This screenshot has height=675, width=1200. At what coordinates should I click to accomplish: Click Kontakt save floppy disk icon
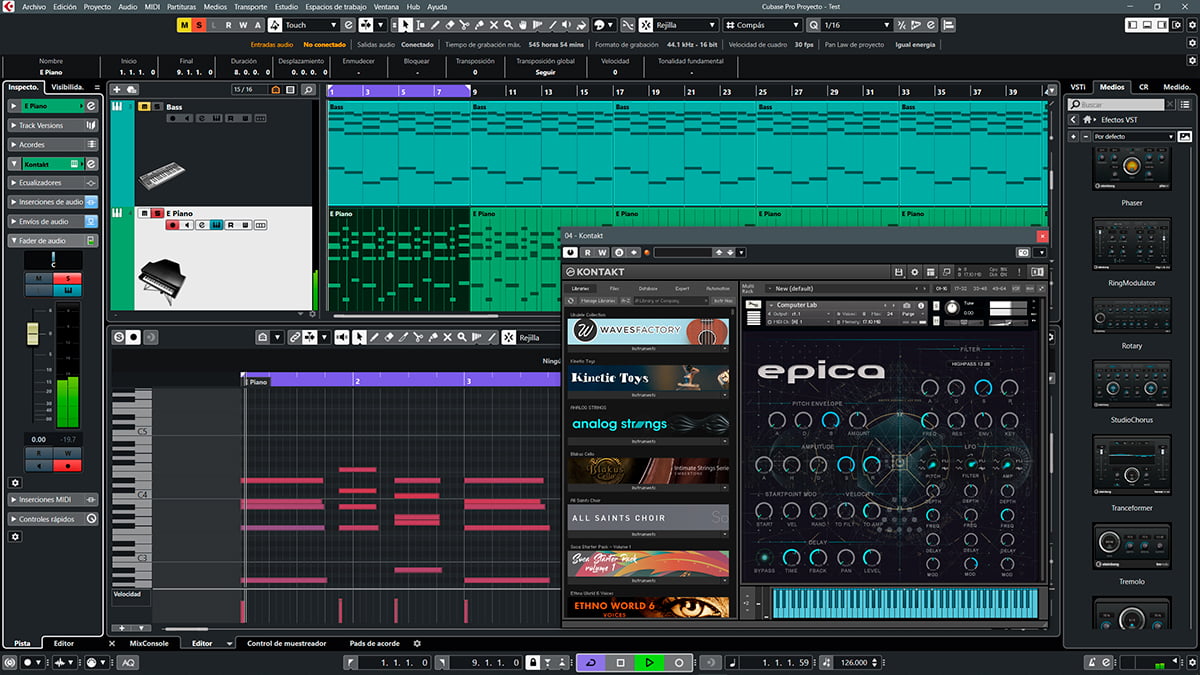point(899,272)
